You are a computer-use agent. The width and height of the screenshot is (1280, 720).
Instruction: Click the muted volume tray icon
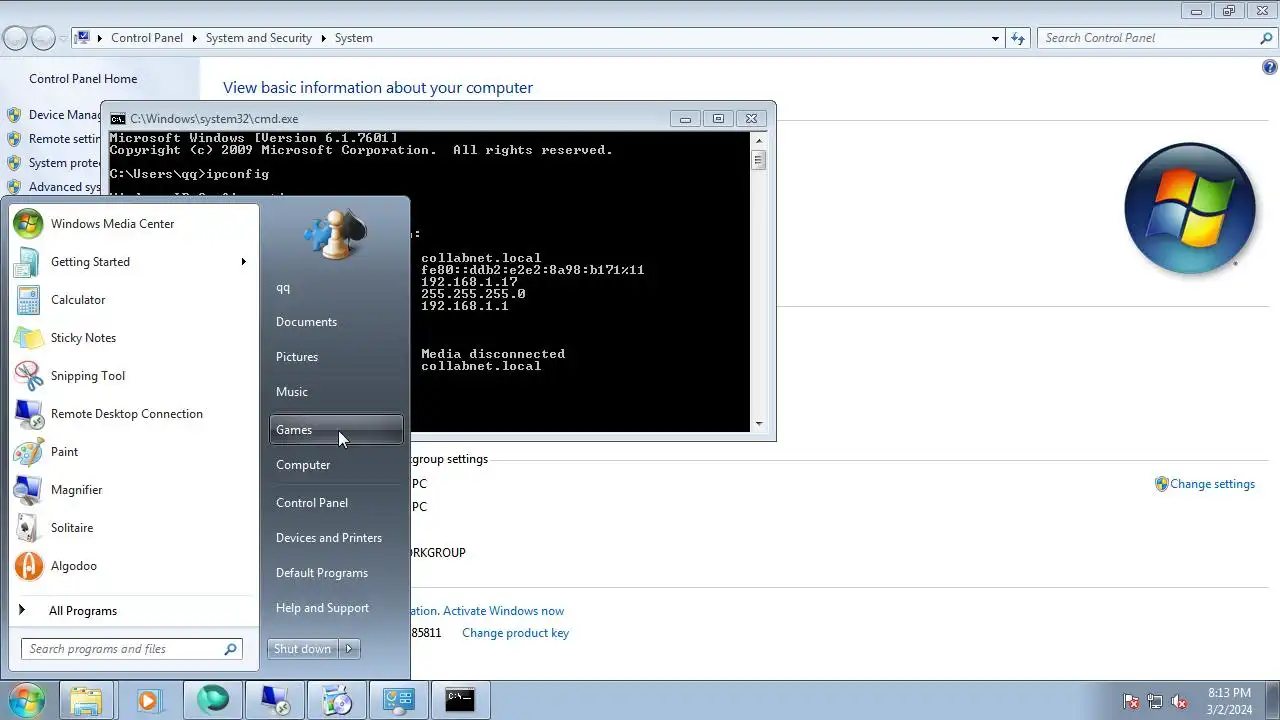pyautogui.click(x=1180, y=702)
